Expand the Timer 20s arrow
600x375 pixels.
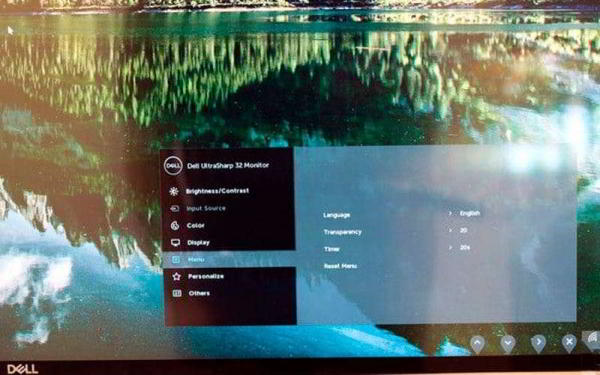[451, 248]
